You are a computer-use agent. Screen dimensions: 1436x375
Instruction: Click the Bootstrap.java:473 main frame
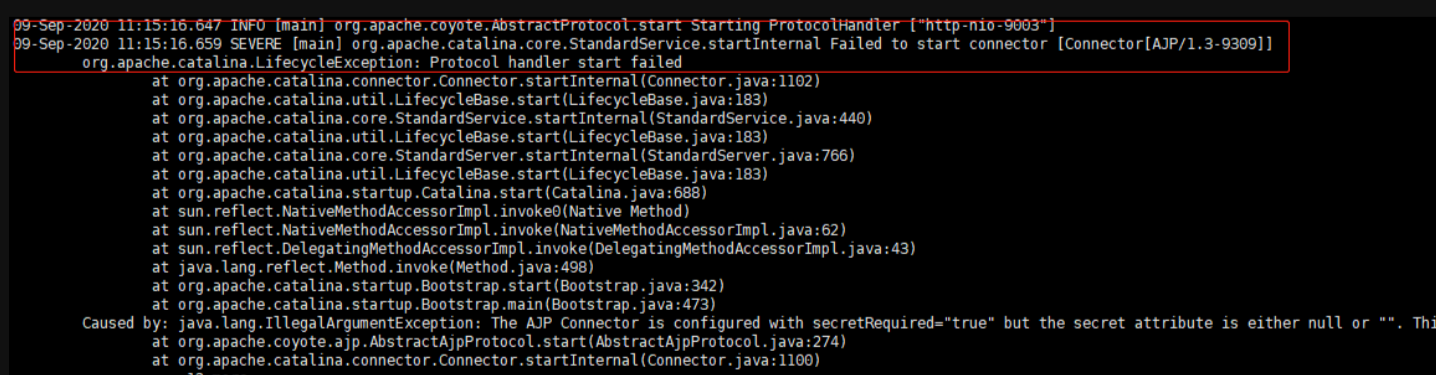(434, 304)
